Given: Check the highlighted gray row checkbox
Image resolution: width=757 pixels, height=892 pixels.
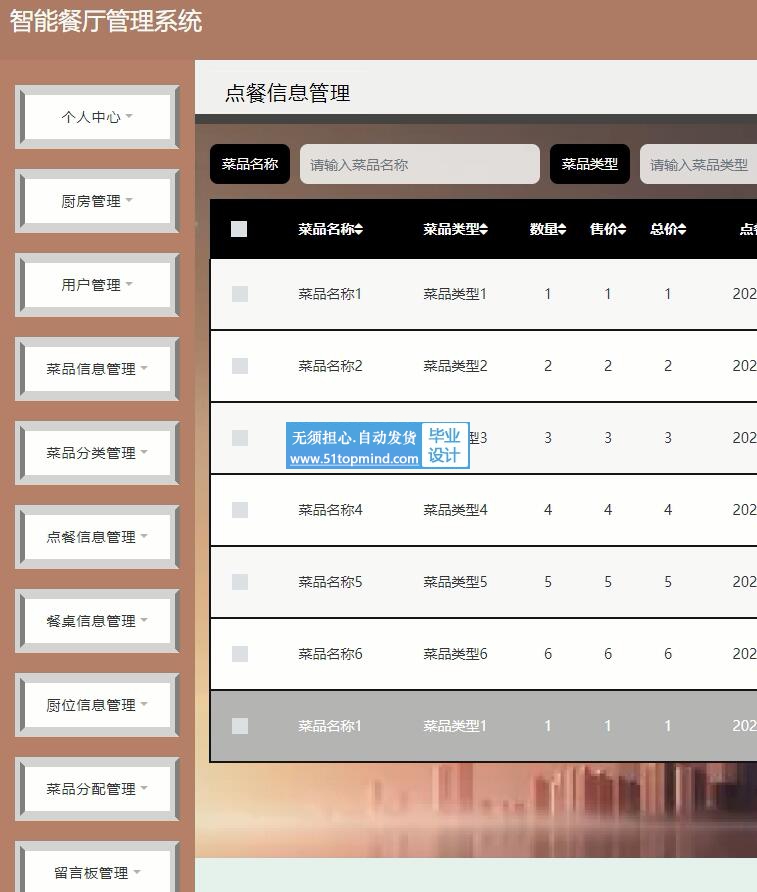Looking at the screenshot, I should (240, 726).
